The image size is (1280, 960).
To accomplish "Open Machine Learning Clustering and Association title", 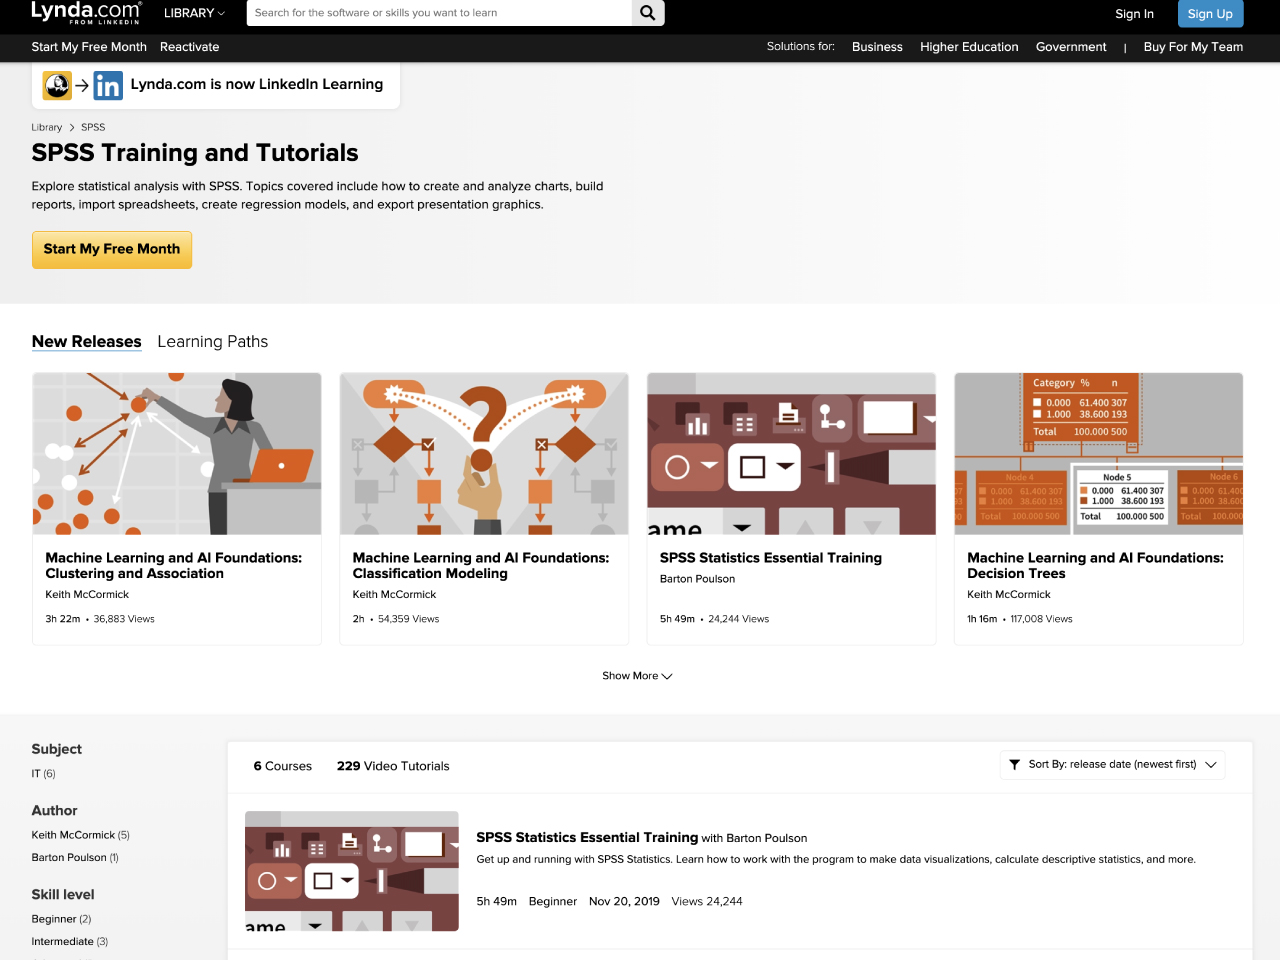I will pyautogui.click(x=174, y=566).
